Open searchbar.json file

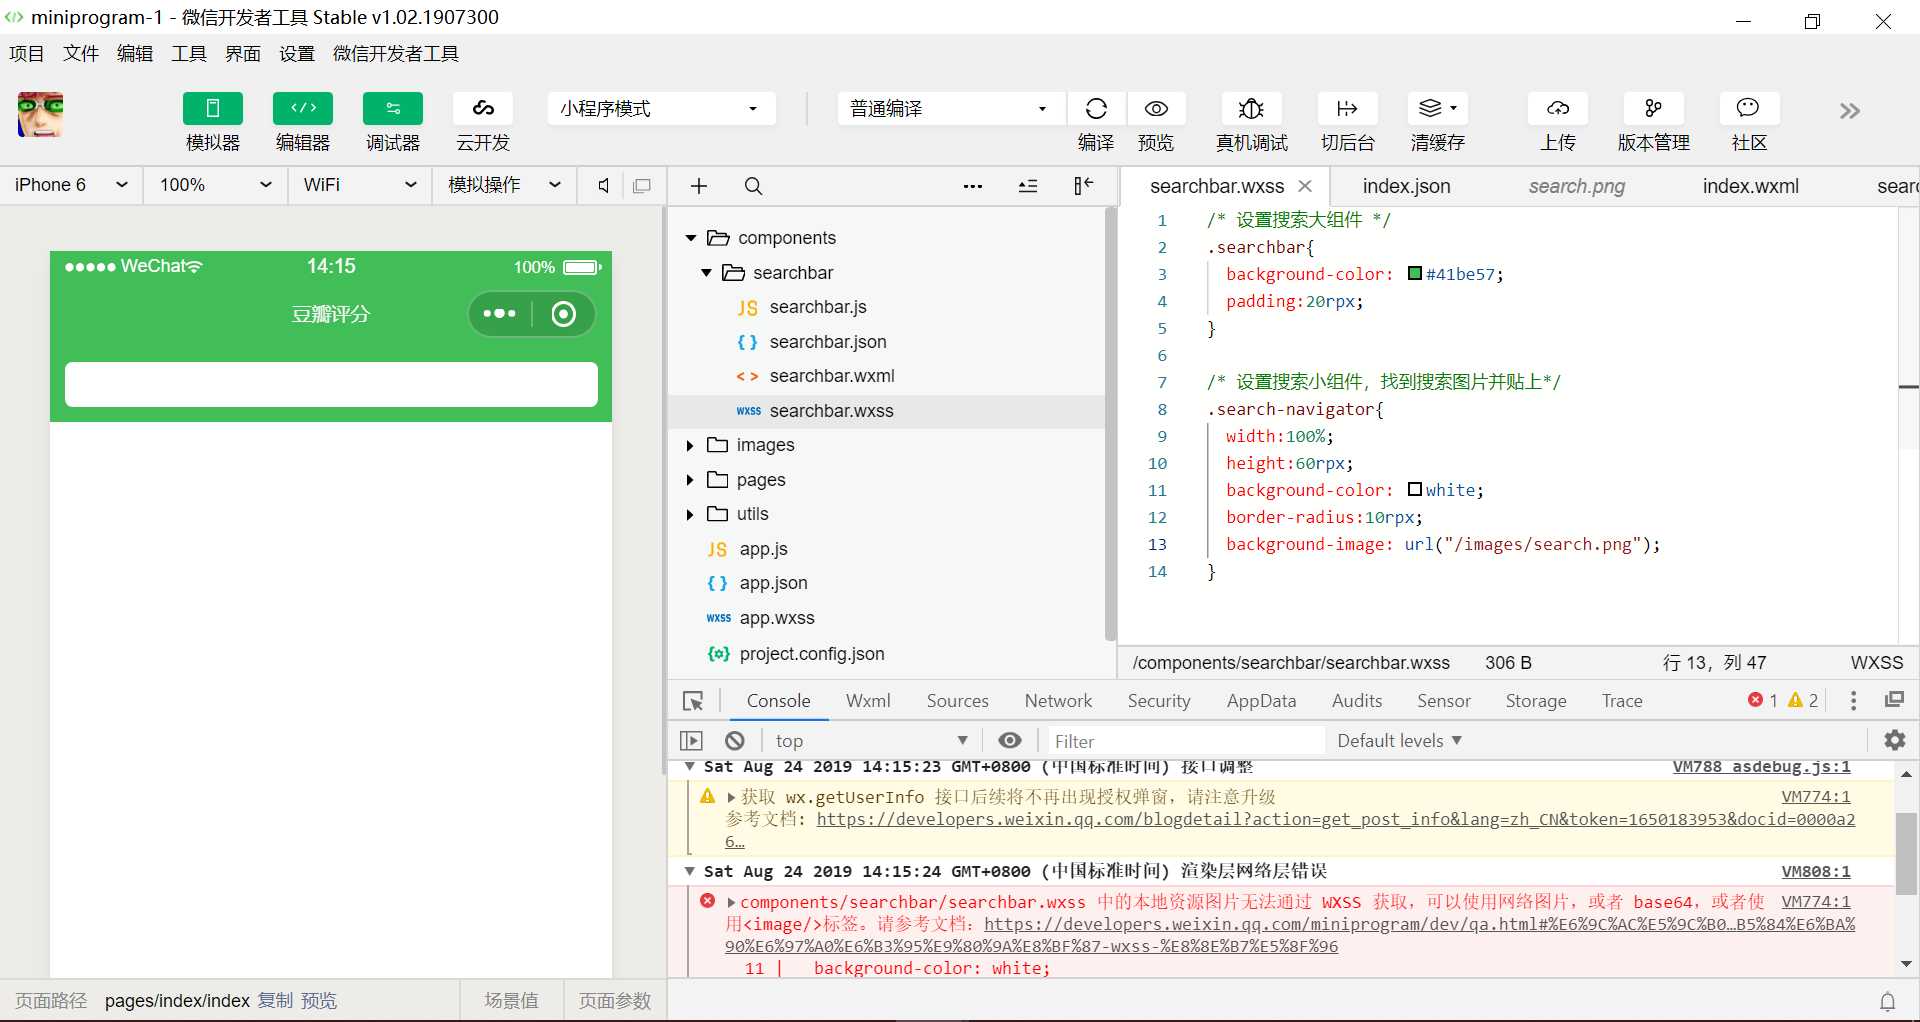(828, 342)
